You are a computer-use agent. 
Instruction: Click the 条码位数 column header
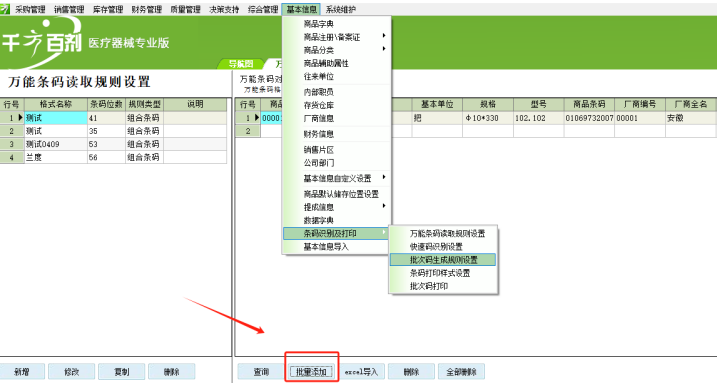(x=106, y=104)
